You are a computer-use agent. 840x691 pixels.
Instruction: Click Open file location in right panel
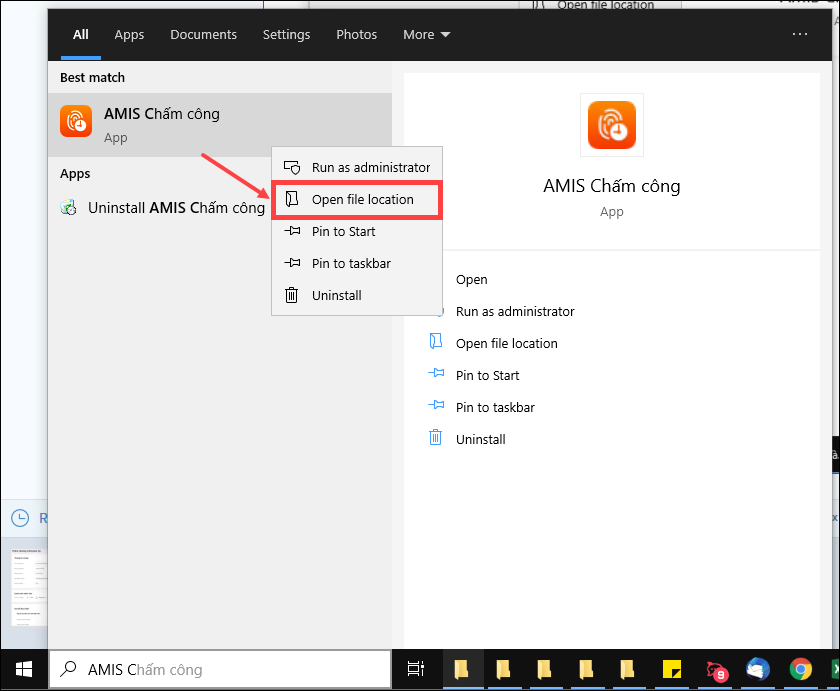pos(506,343)
